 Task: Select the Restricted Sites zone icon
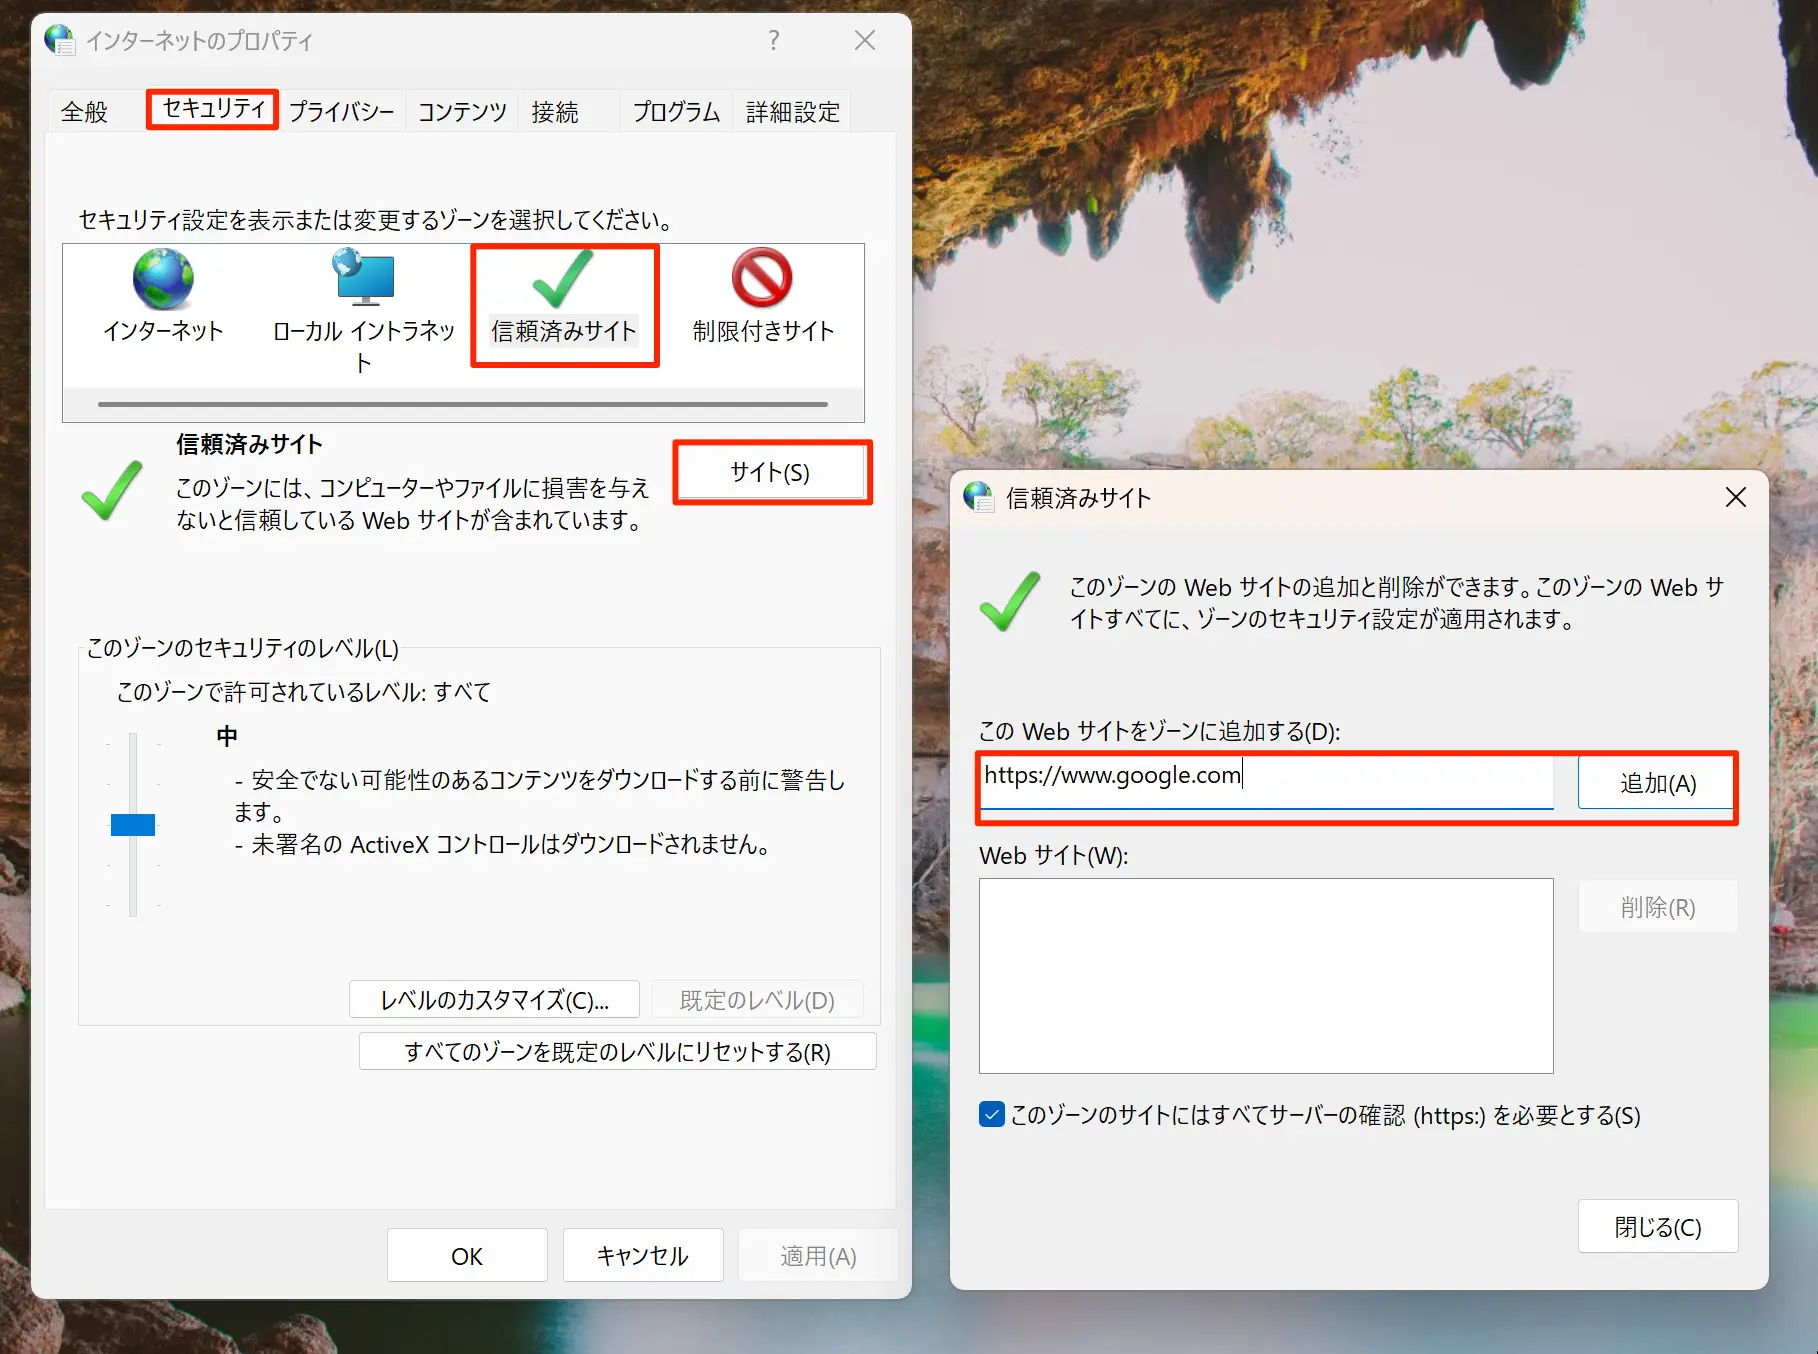(x=762, y=280)
